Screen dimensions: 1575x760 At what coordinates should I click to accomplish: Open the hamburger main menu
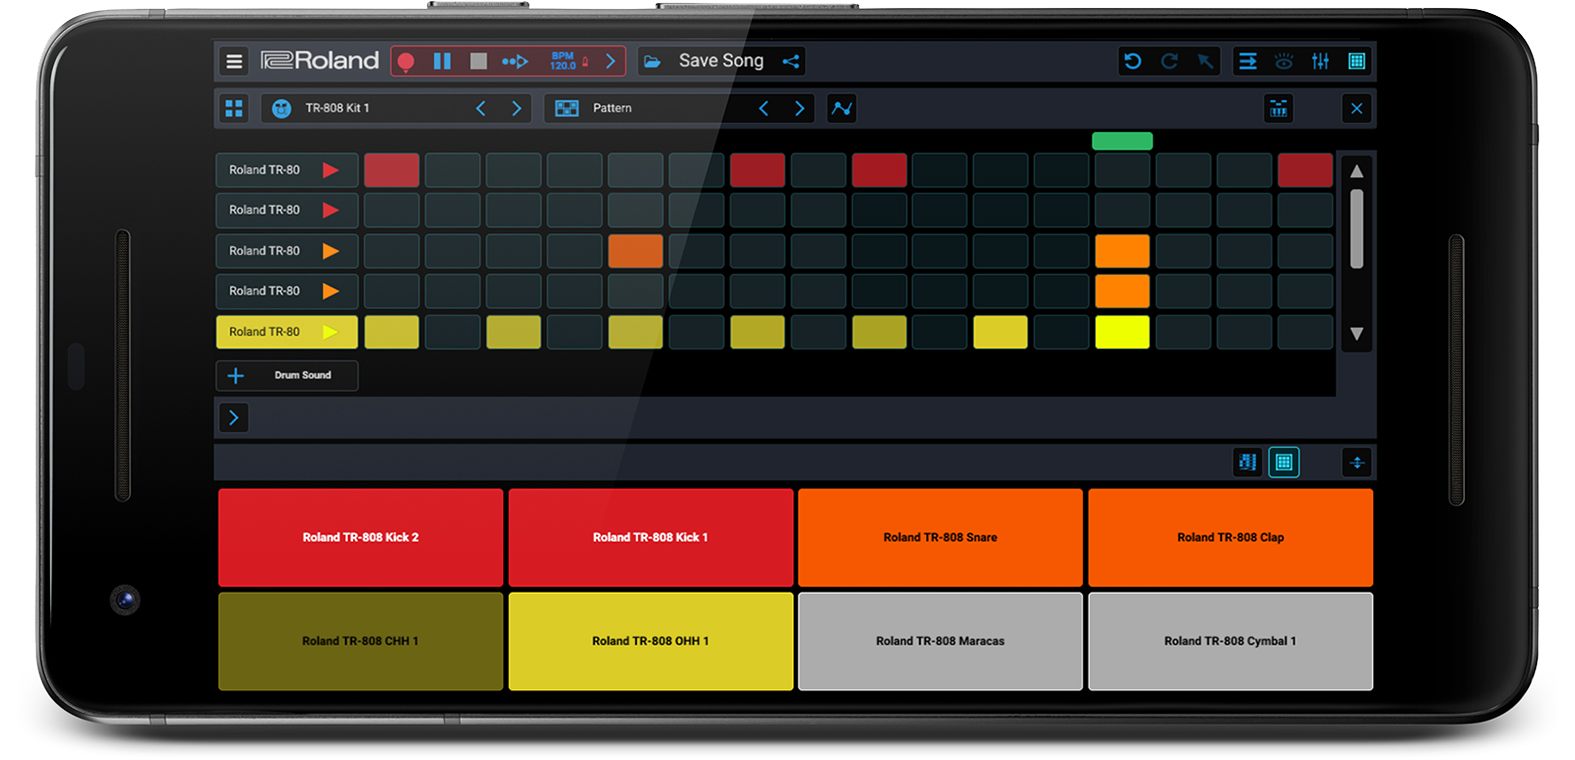[x=234, y=62]
